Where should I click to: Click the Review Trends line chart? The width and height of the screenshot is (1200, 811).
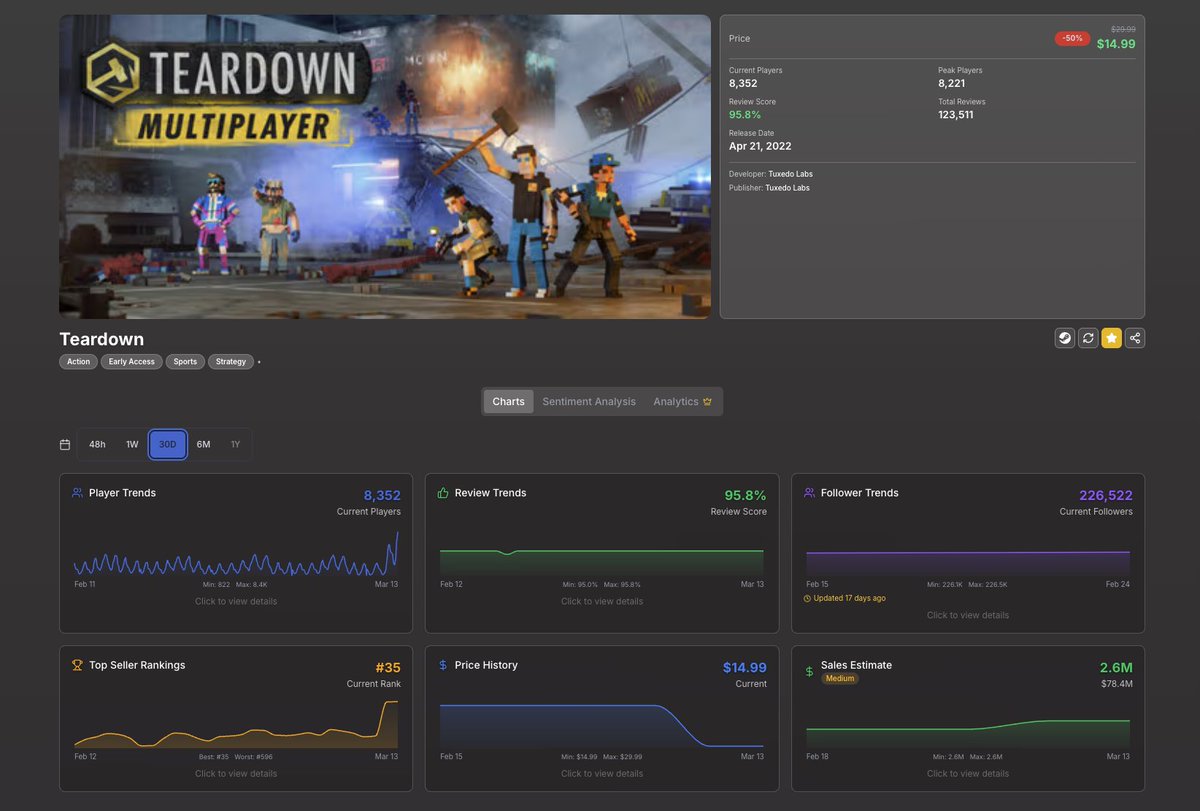coord(602,561)
